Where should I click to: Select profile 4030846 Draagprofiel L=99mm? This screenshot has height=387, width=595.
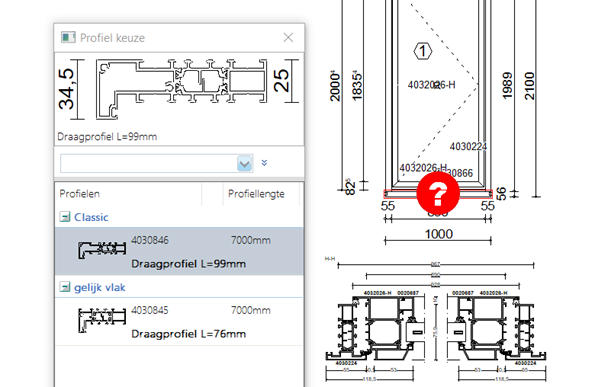point(179,251)
